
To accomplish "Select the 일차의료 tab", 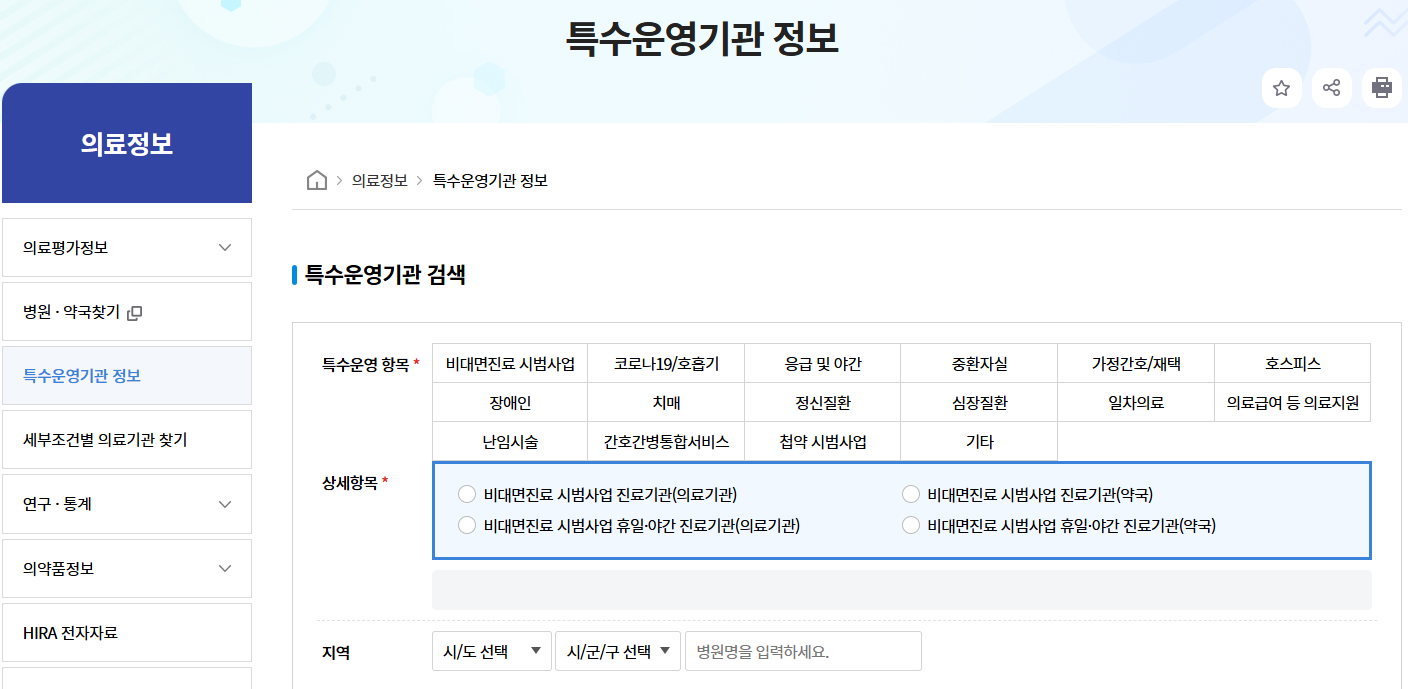I will point(1136,403).
